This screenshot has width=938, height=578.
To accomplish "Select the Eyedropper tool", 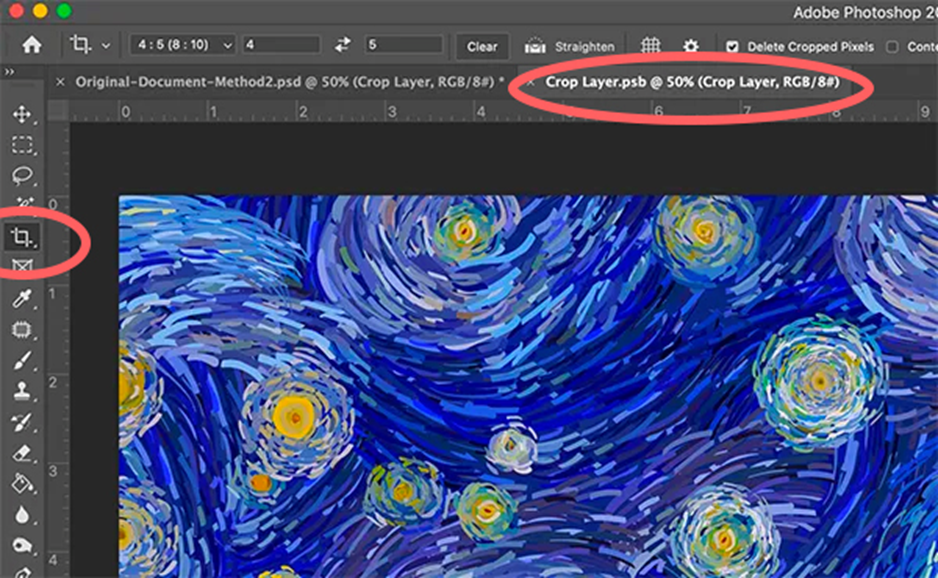I will (x=22, y=299).
